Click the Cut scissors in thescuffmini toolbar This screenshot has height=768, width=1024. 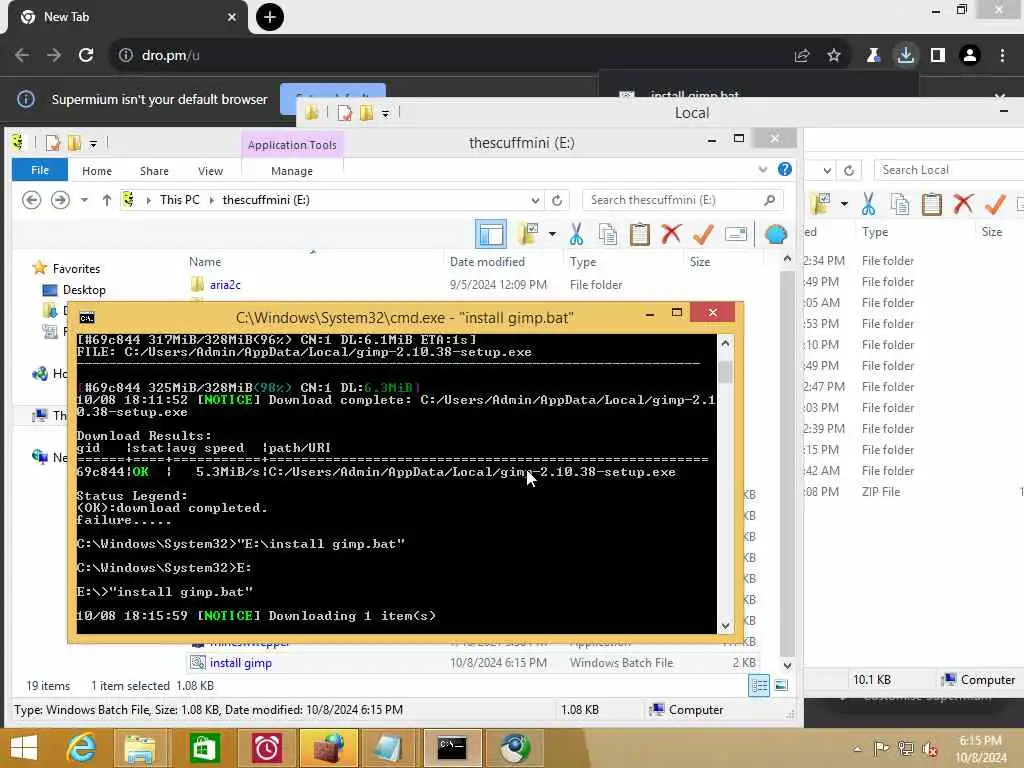click(576, 234)
